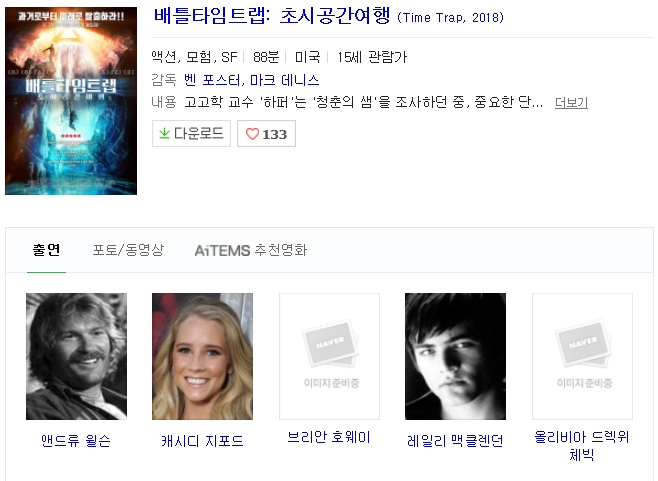
Task: Open the 포토/동영상 tab
Action: click(128, 250)
